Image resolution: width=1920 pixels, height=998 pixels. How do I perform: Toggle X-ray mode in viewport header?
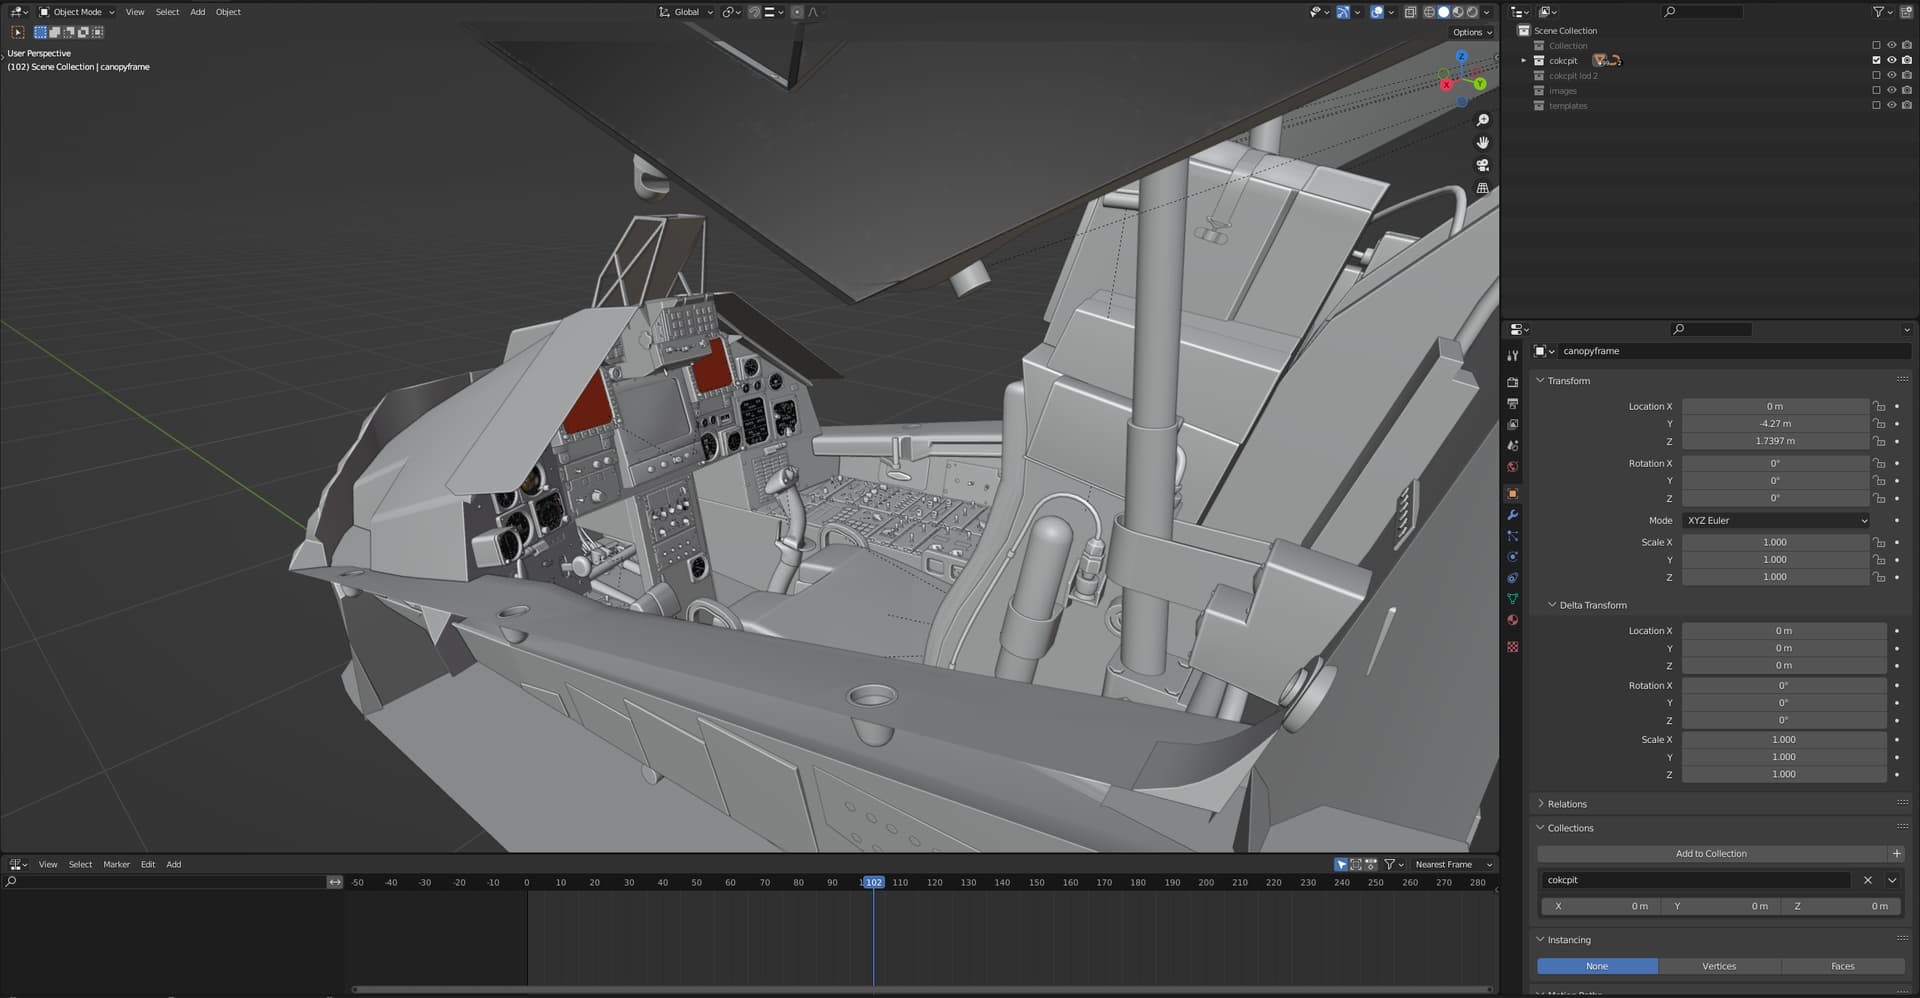tap(1410, 12)
